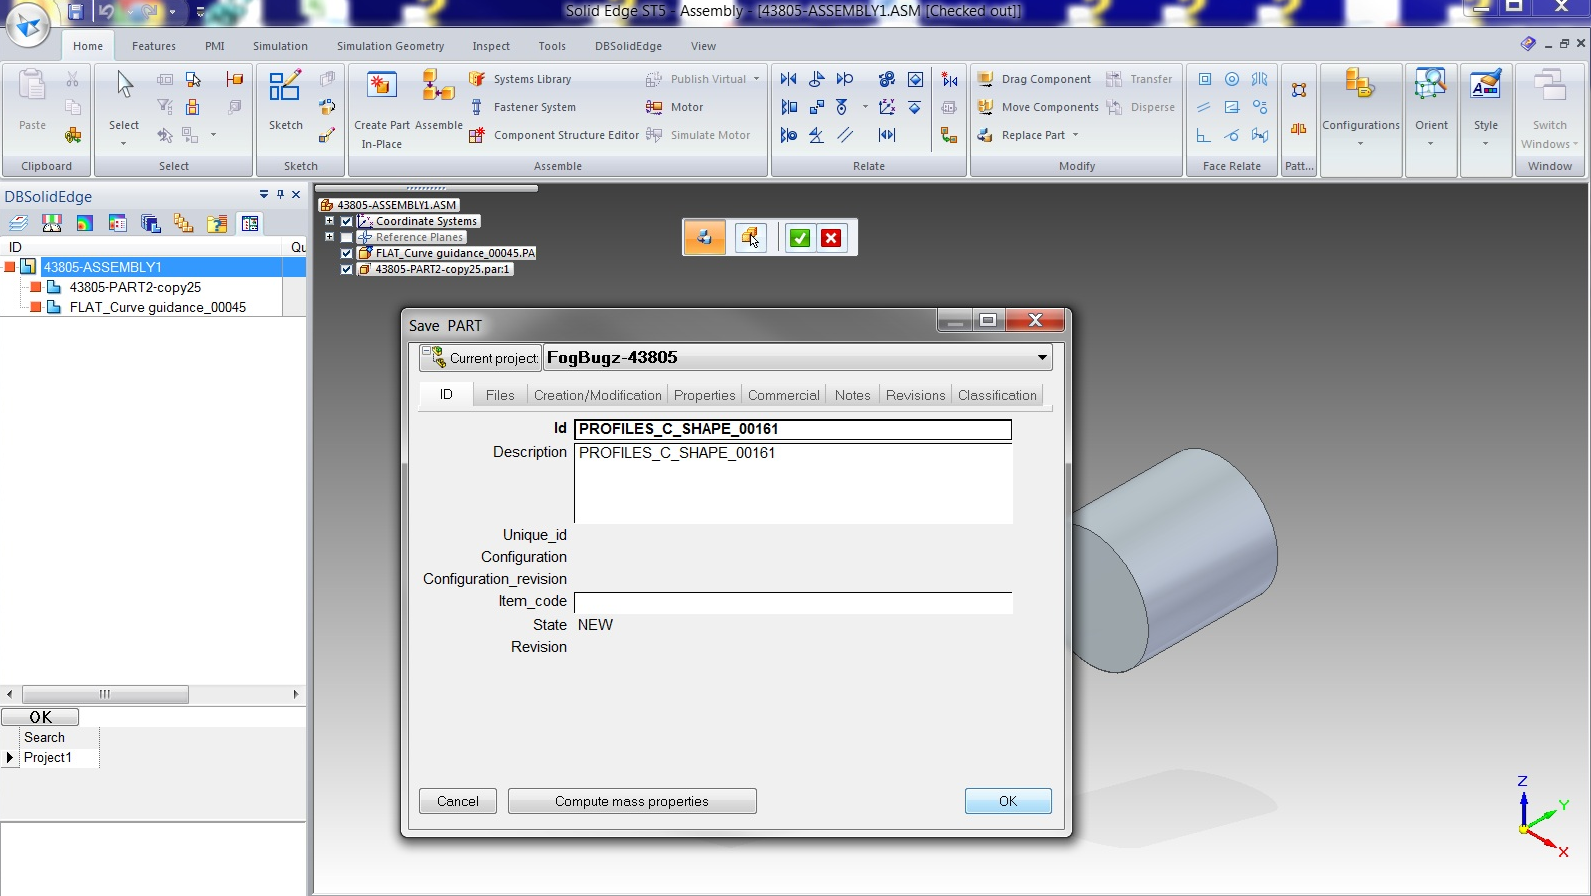Viewport: 1591px width, 896px height.
Task: Click the Gear relationship icon in Relate group
Action: point(887,79)
